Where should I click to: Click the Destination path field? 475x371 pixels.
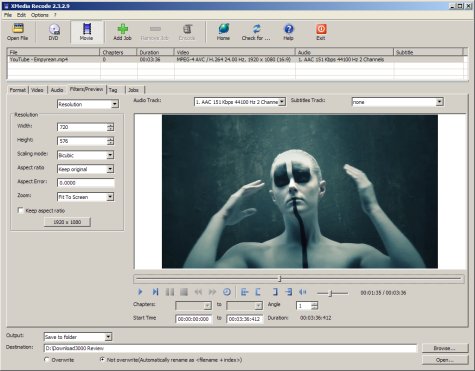coord(230,348)
